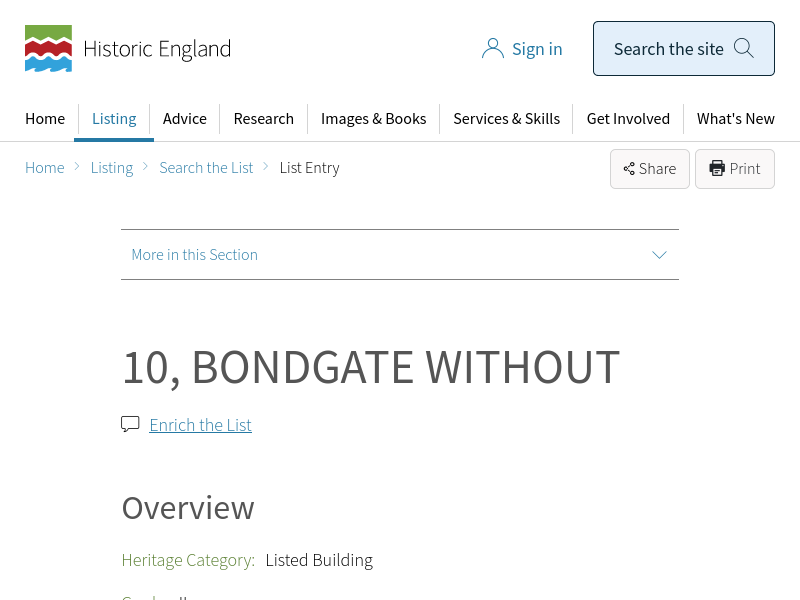Open the Get Involved menu
Image resolution: width=800 pixels, height=600 pixels.
click(628, 118)
